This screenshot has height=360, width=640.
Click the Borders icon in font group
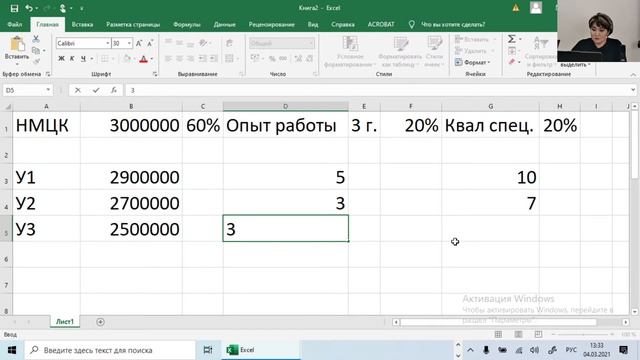point(105,59)
